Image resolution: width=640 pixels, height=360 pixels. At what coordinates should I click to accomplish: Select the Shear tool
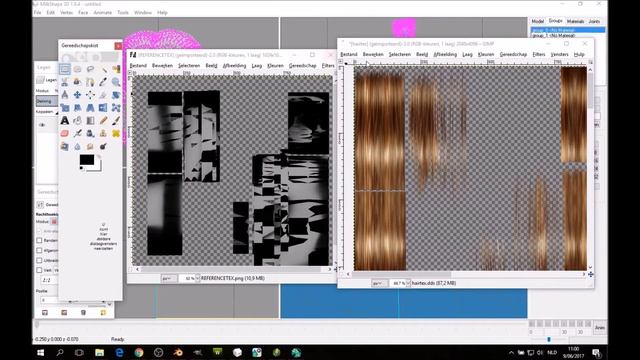click(77, 108)
